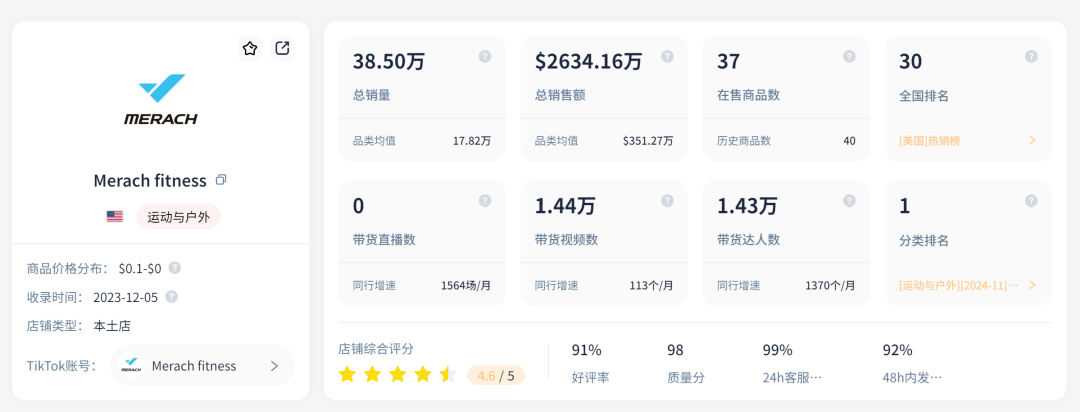The image size is (1080, 412).
Task: Expand the [运动与户外] category ranking arrow
Action: pyautogui.click(x=1032, y=285)
